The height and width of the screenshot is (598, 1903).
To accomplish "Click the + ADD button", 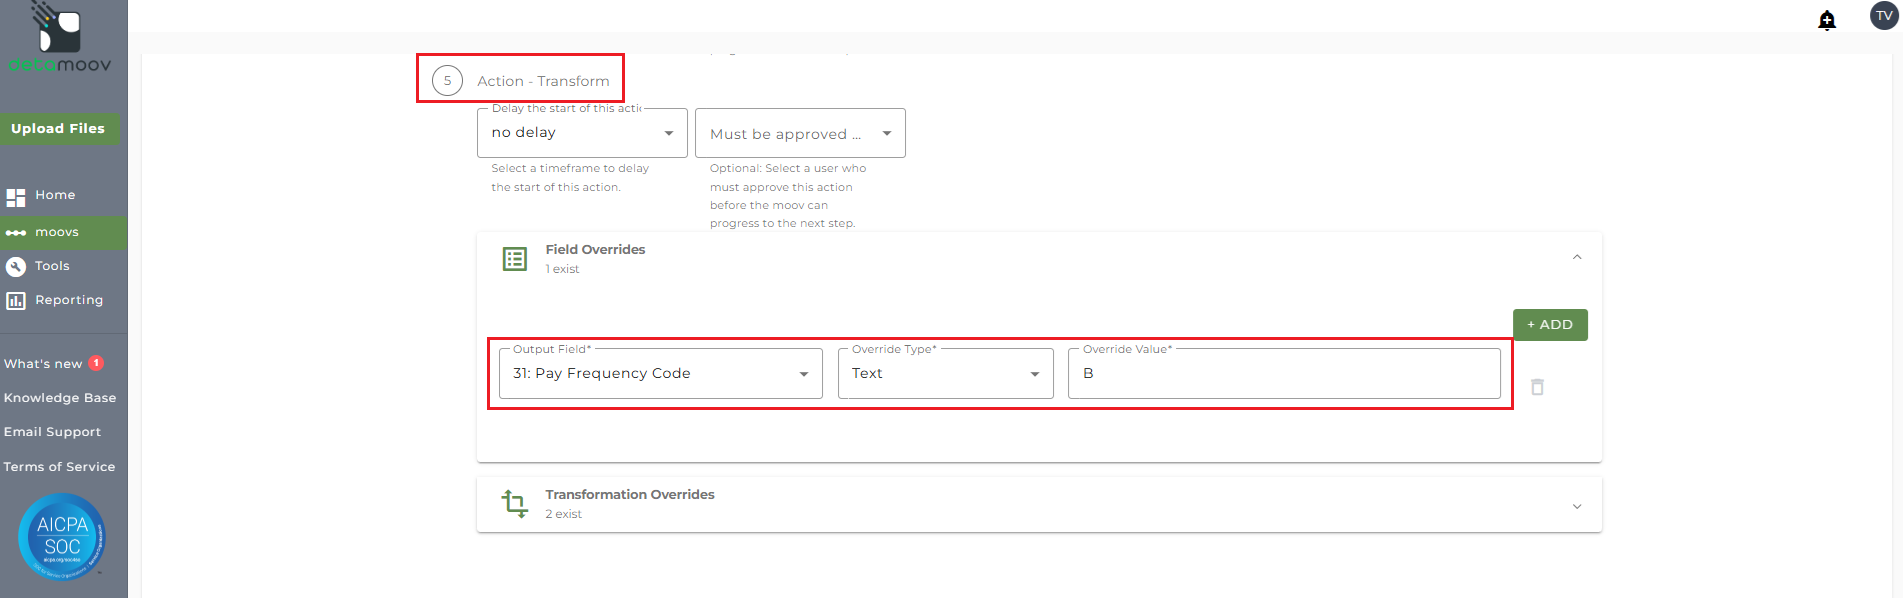I will pyautogui.click(x=1549, y=325).
